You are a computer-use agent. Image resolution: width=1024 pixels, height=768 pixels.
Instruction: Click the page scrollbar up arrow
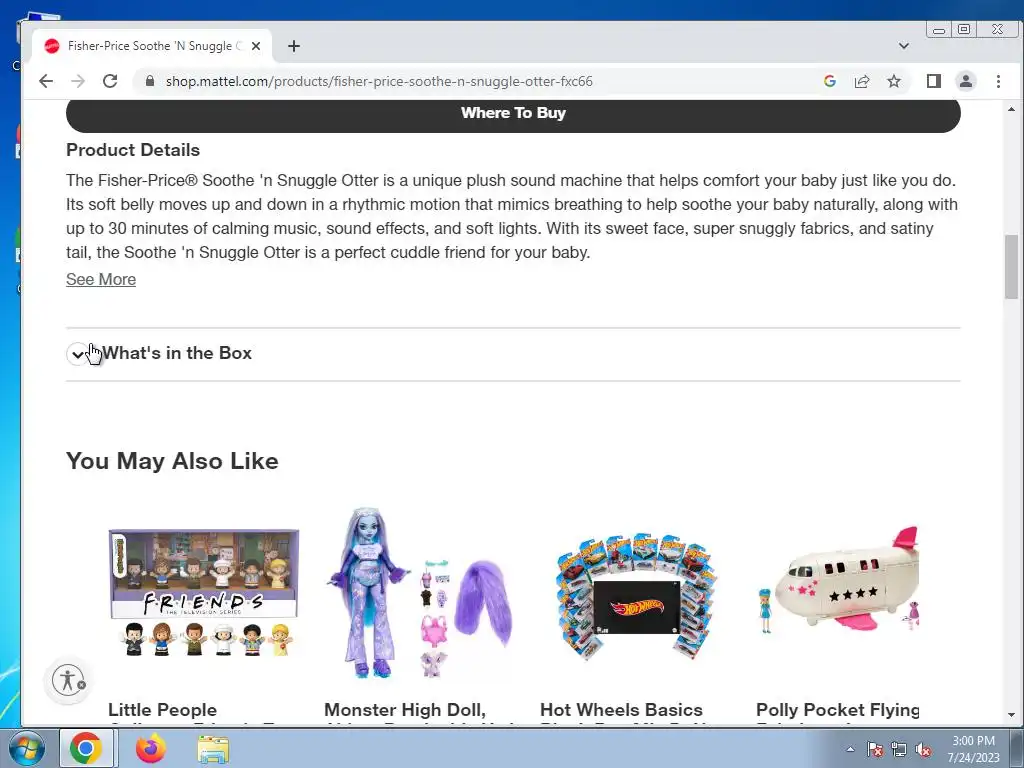[1011, 109]
